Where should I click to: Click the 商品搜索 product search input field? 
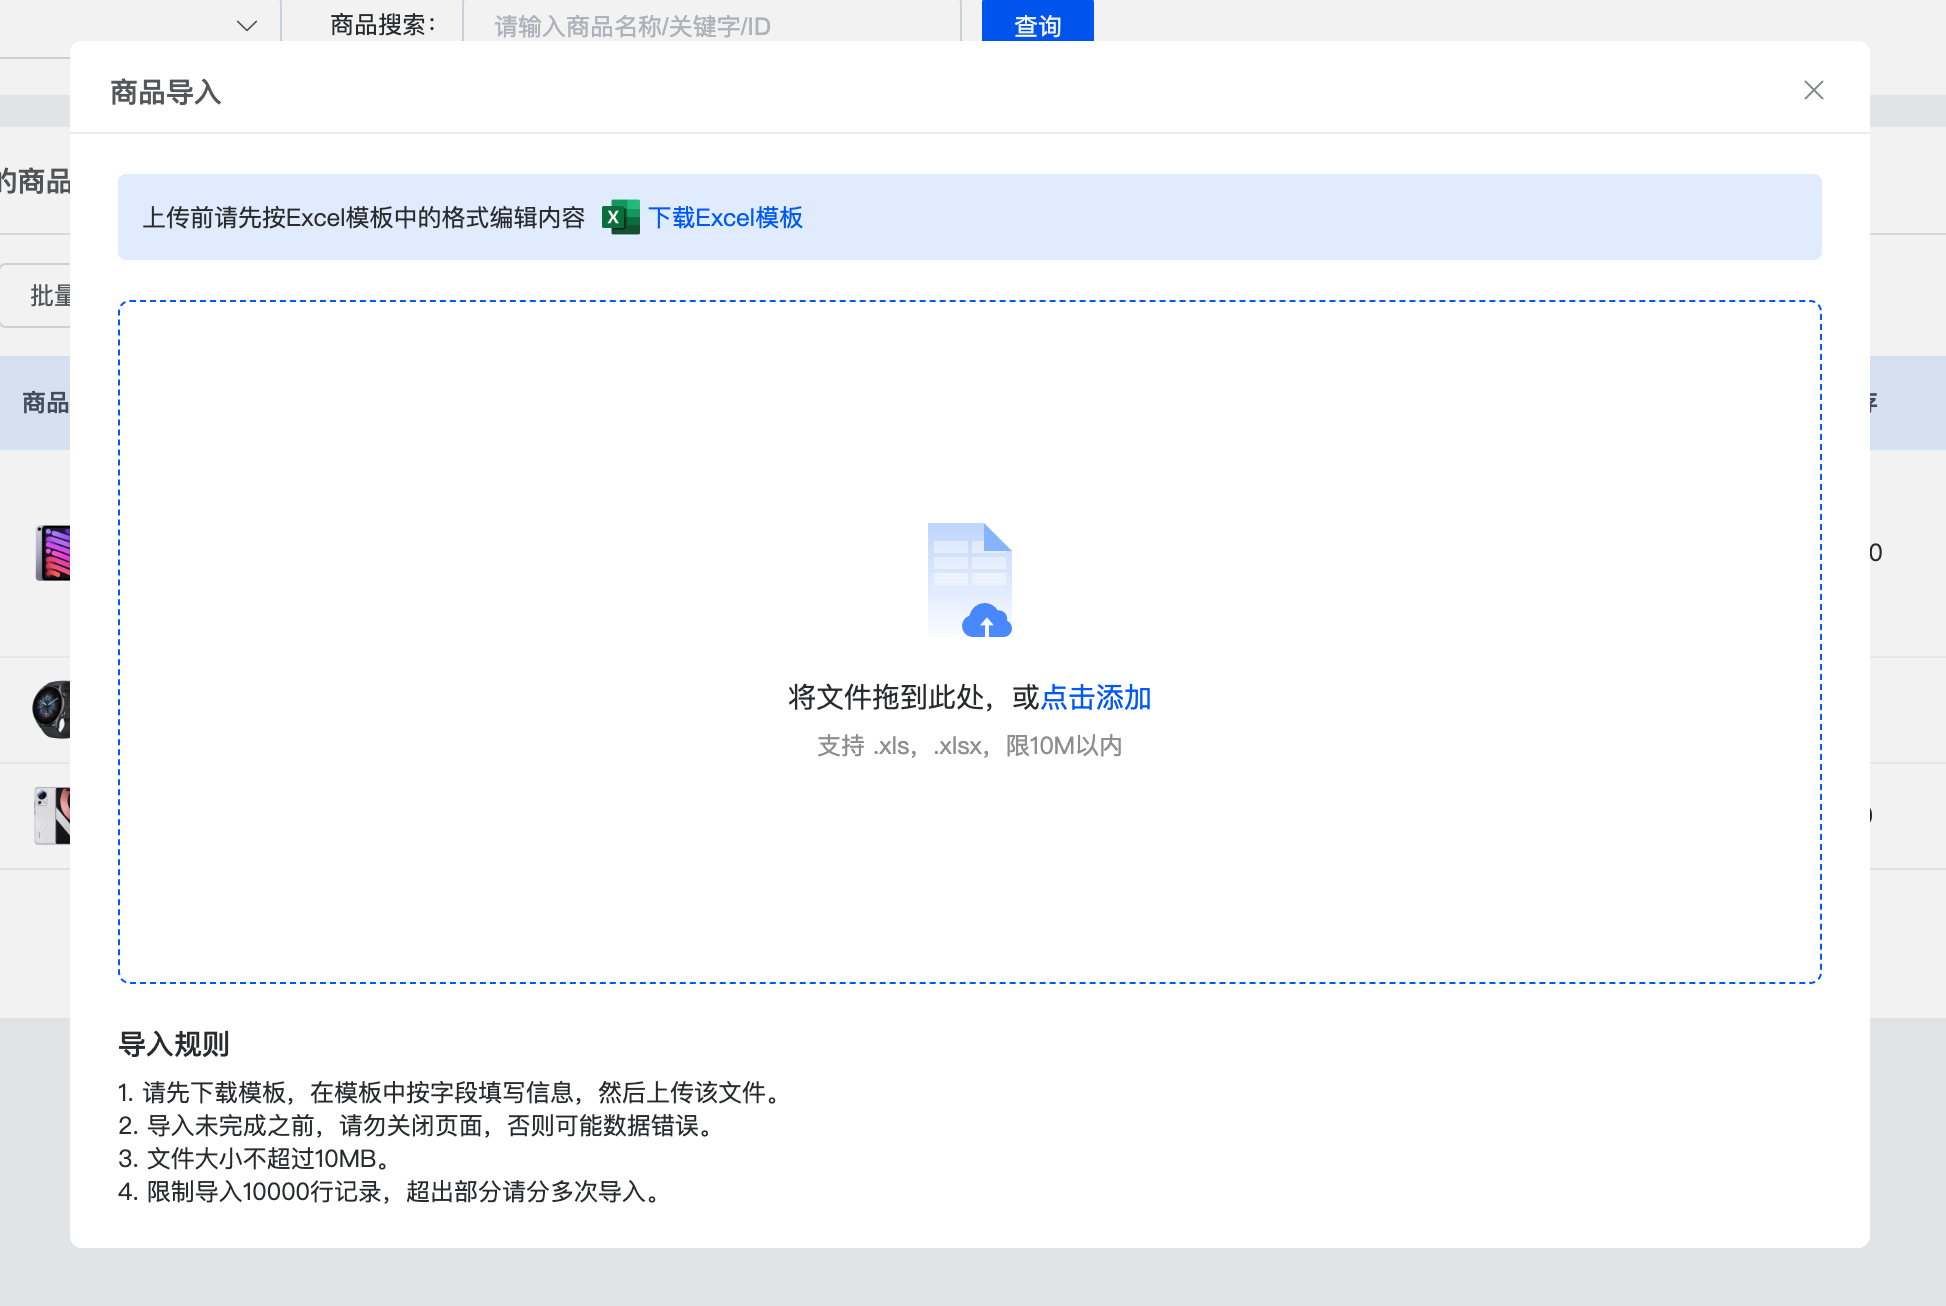710,25
